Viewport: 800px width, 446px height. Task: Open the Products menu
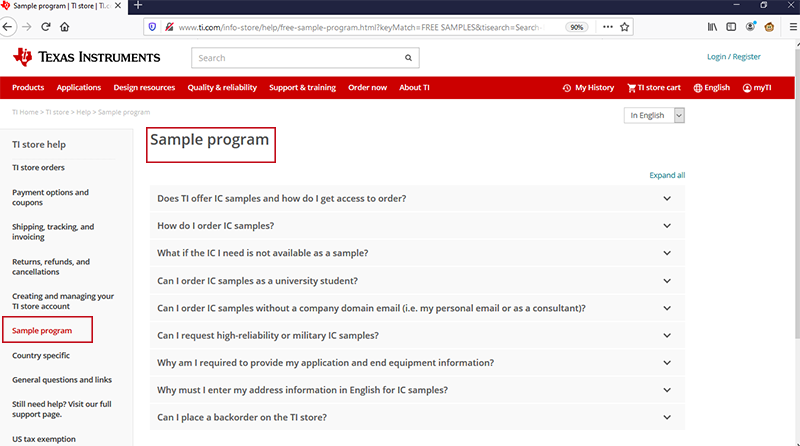[28, 87]
